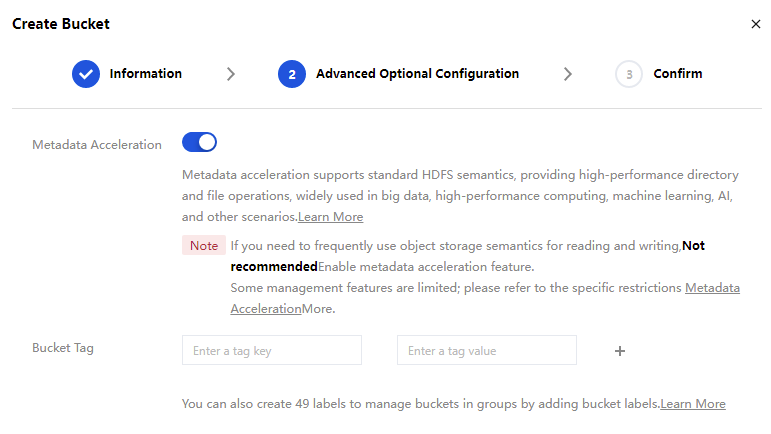Click chevron arrow after Information step
This screenshot has height=434, width=771.
[231, 74]
